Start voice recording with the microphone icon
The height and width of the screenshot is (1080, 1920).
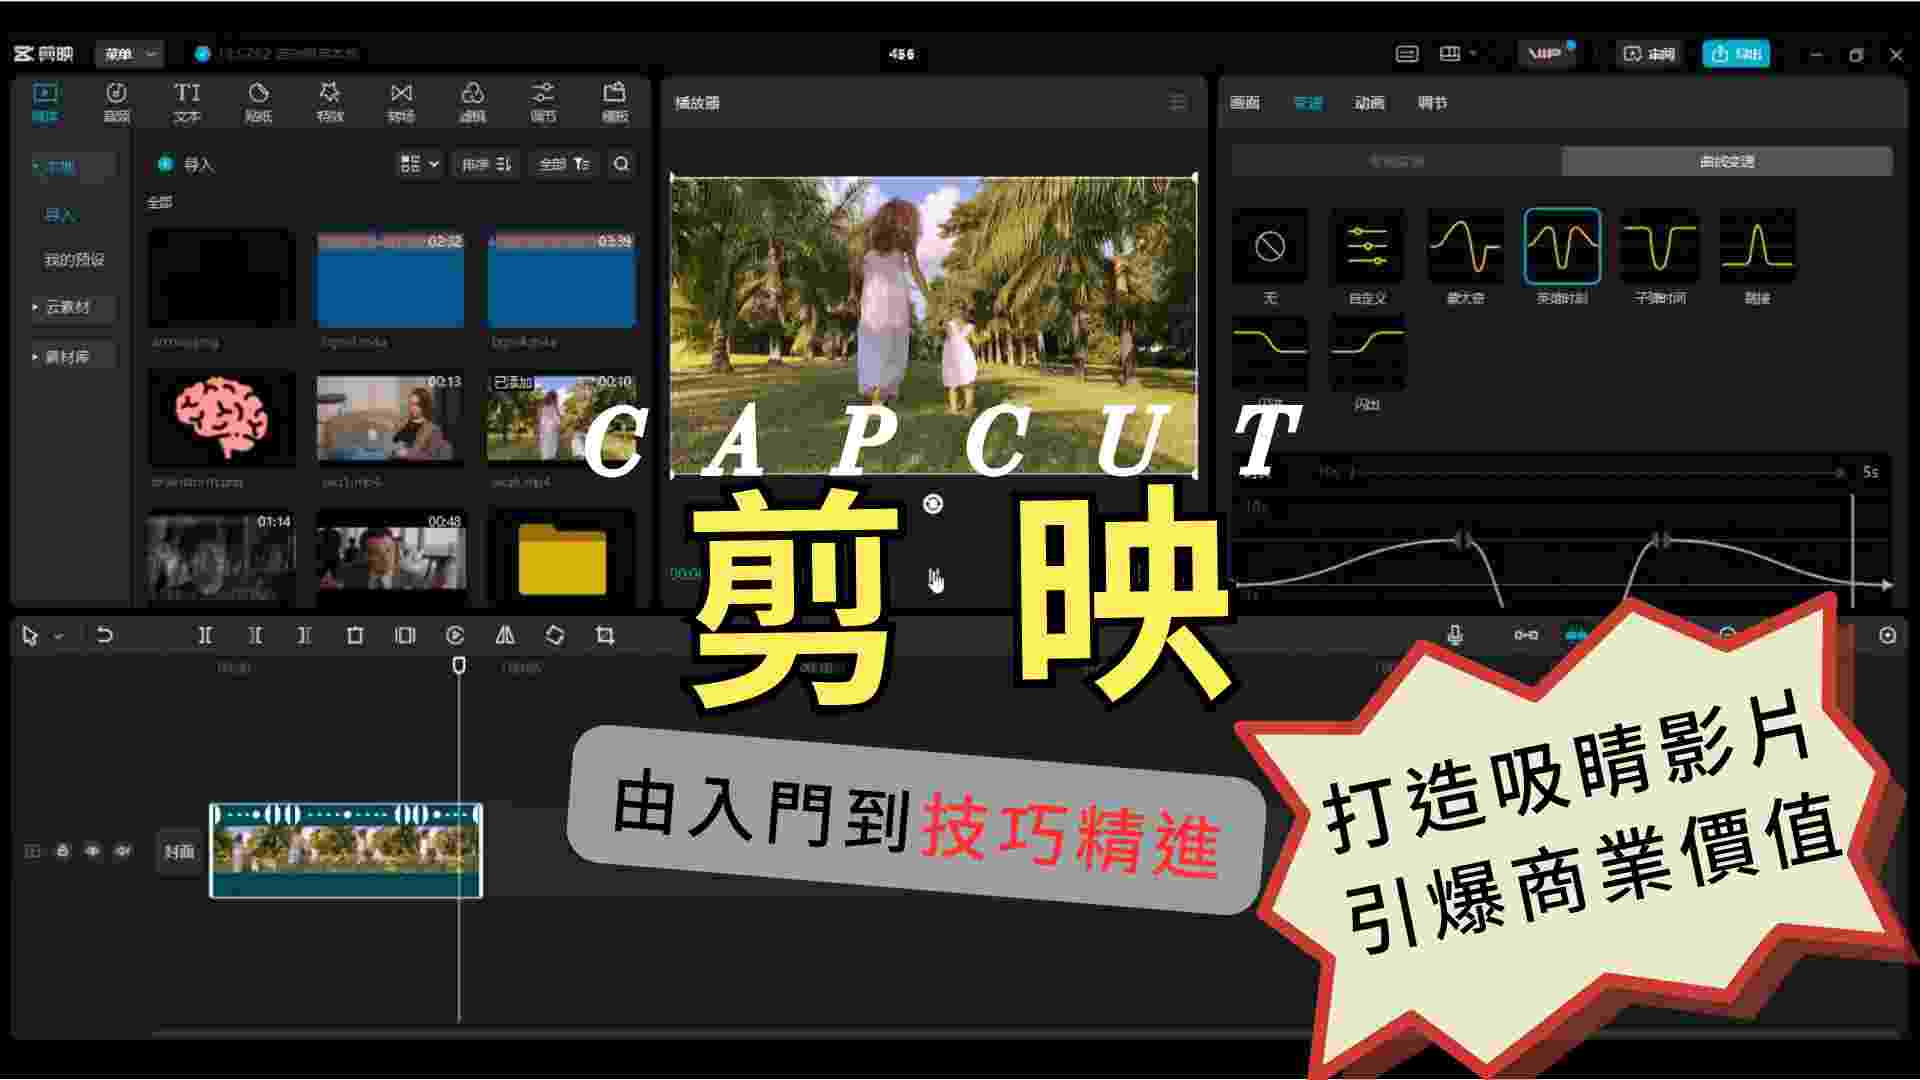click(x=1455, y=635)
